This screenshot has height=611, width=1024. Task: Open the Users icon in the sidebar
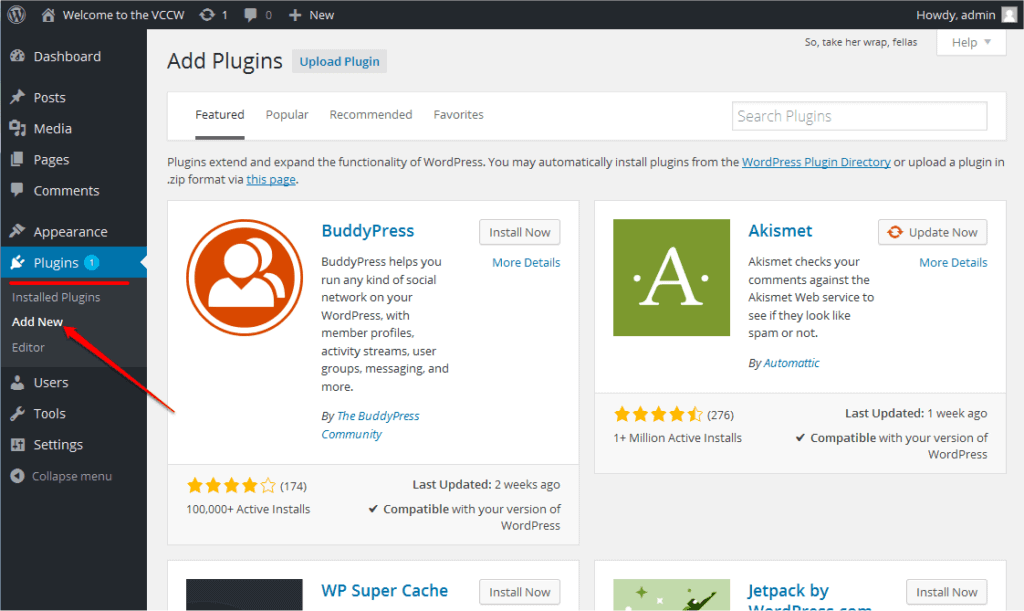[20, 382]
